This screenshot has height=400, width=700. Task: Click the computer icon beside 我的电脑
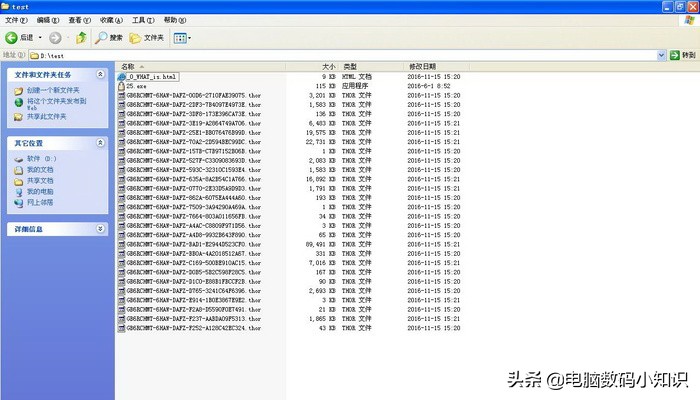pos(19,192)
